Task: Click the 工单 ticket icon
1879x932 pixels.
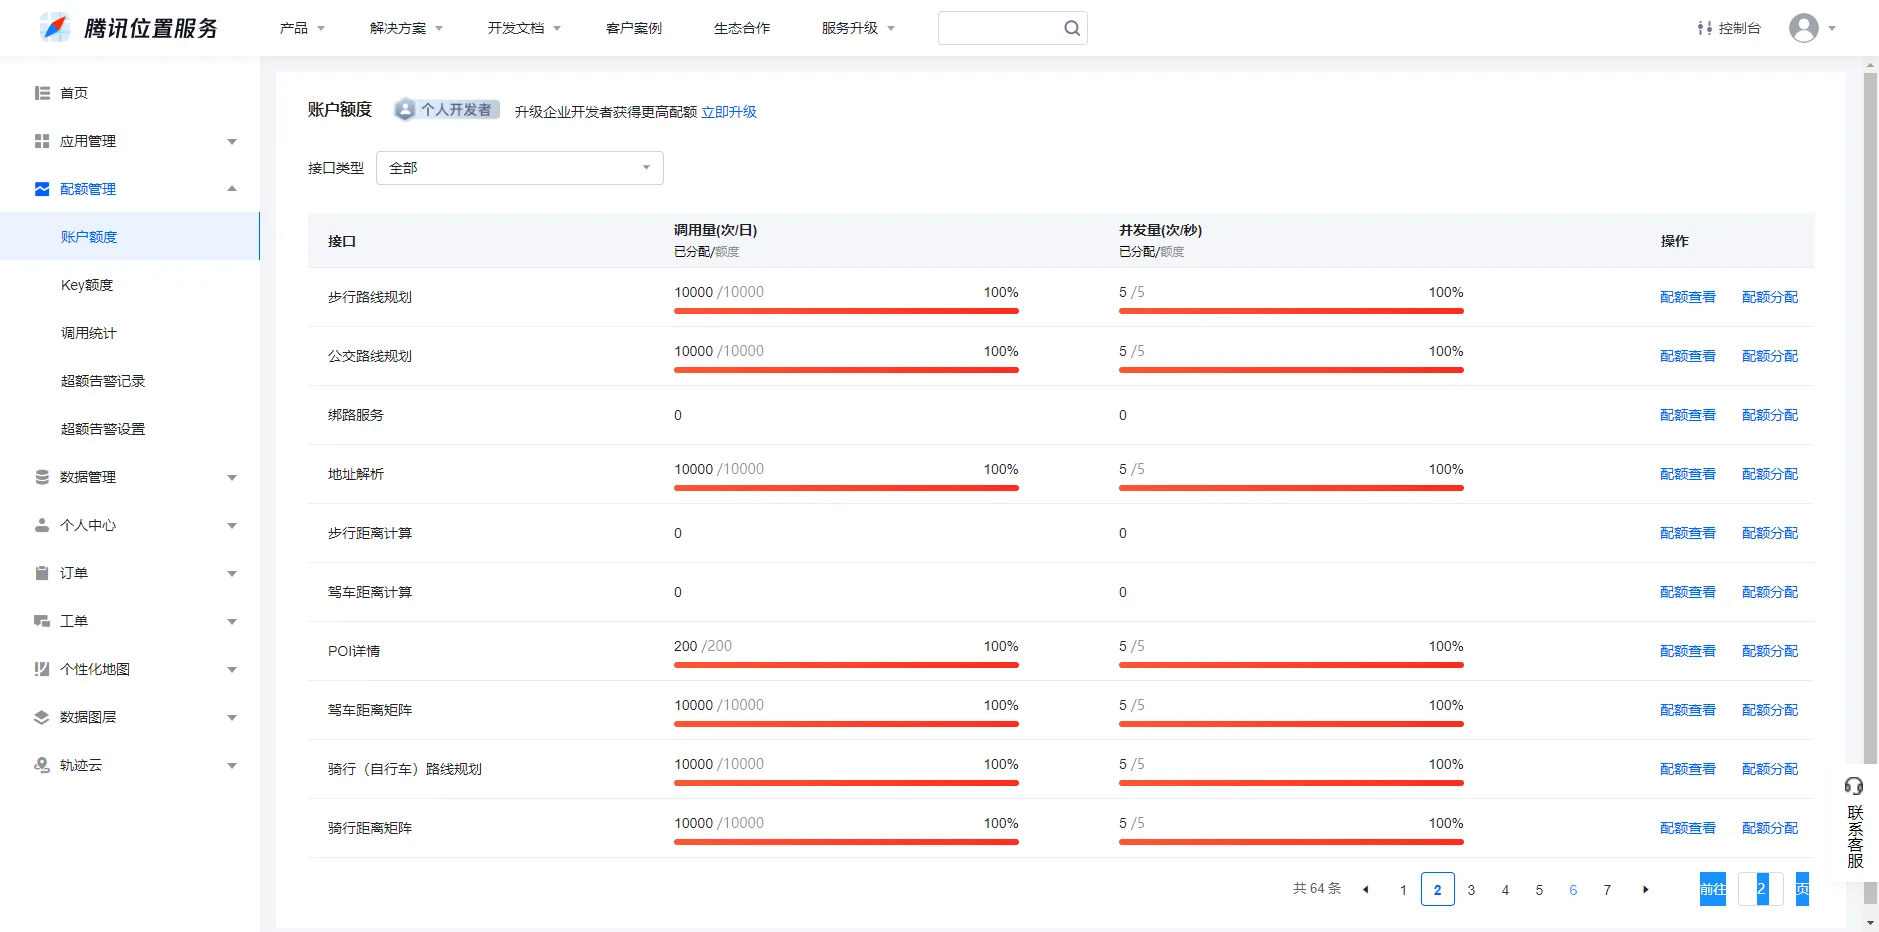Action: [42, 621]
